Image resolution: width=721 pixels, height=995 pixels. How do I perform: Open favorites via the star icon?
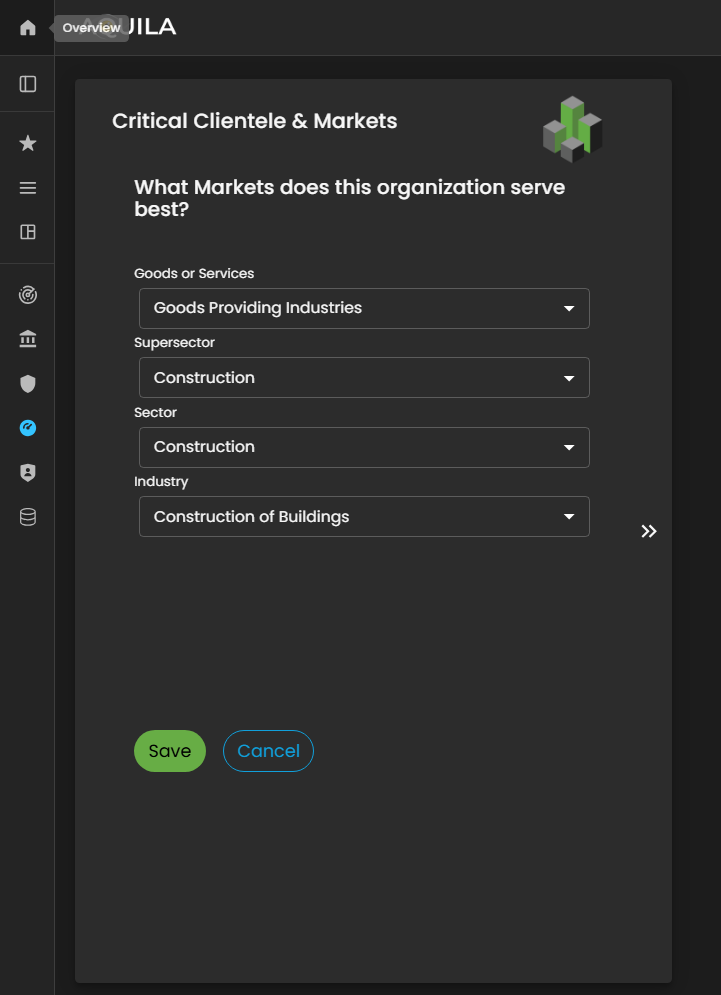point(28,144)
